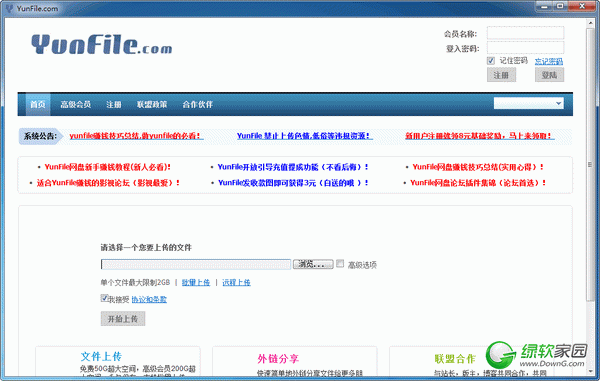Maximize the YunFile window
600x381 pixels.
click(560, 6)
